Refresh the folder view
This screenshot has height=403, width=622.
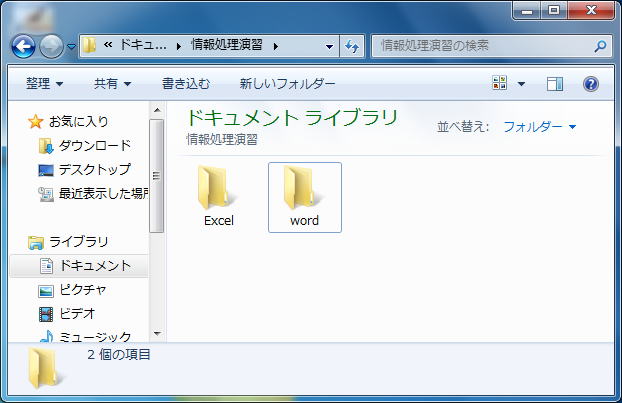tap(352, 46)
